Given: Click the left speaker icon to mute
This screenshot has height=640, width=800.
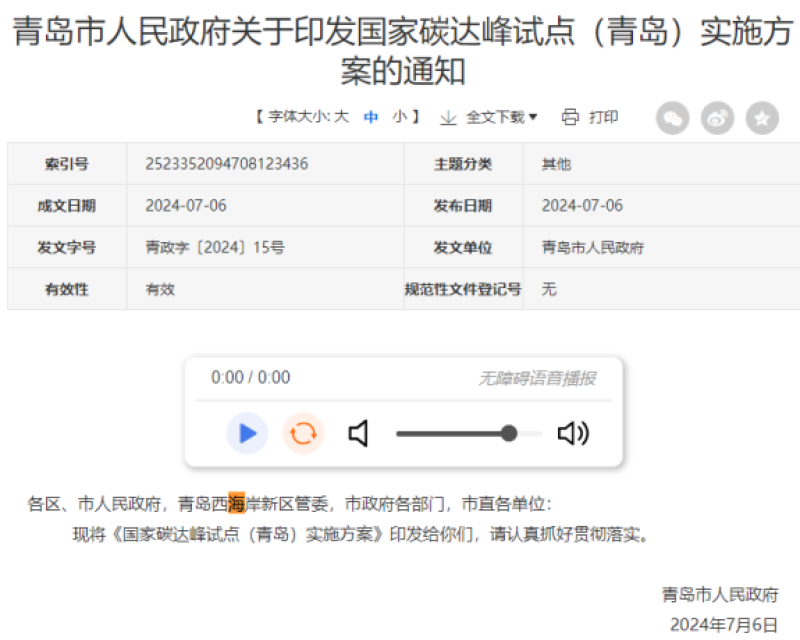Looking at the screenshot, I should pos(358,433).
